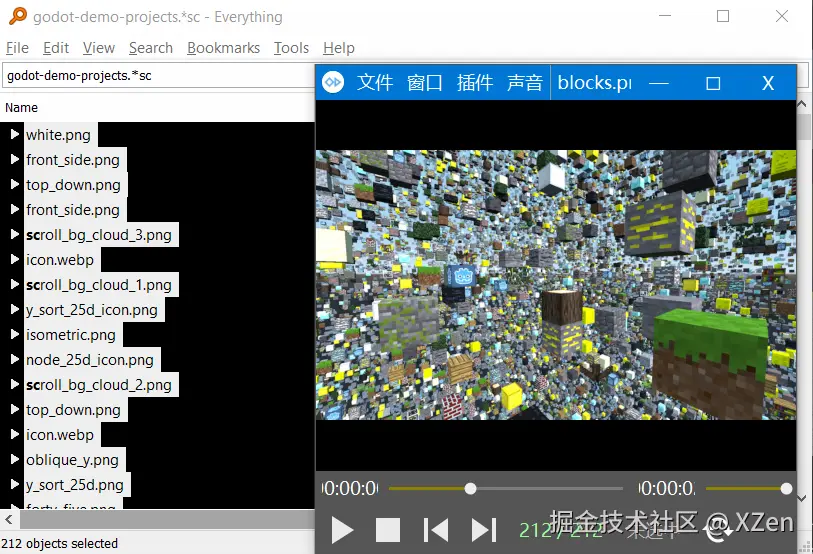This screenshot has width=813, height=554.
Task: Click the 212 / 212 counter in player
Action: click(560, 530)
